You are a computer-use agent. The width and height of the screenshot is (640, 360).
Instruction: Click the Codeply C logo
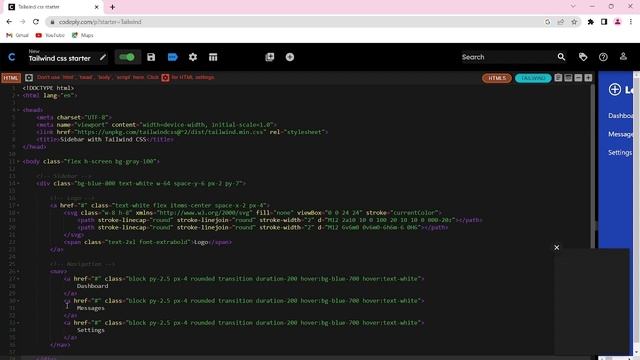click(x=11, y=57)
